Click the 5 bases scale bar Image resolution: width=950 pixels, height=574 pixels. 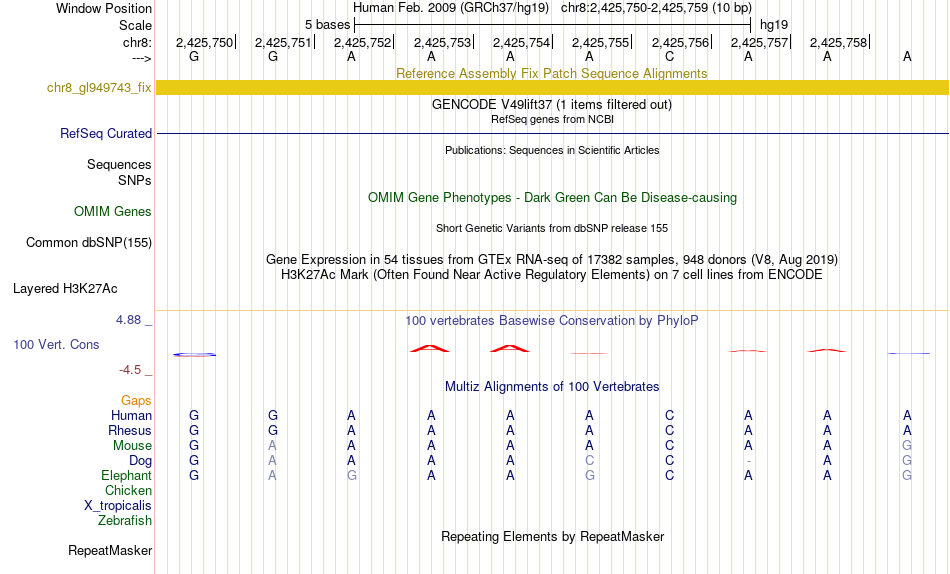553,25
